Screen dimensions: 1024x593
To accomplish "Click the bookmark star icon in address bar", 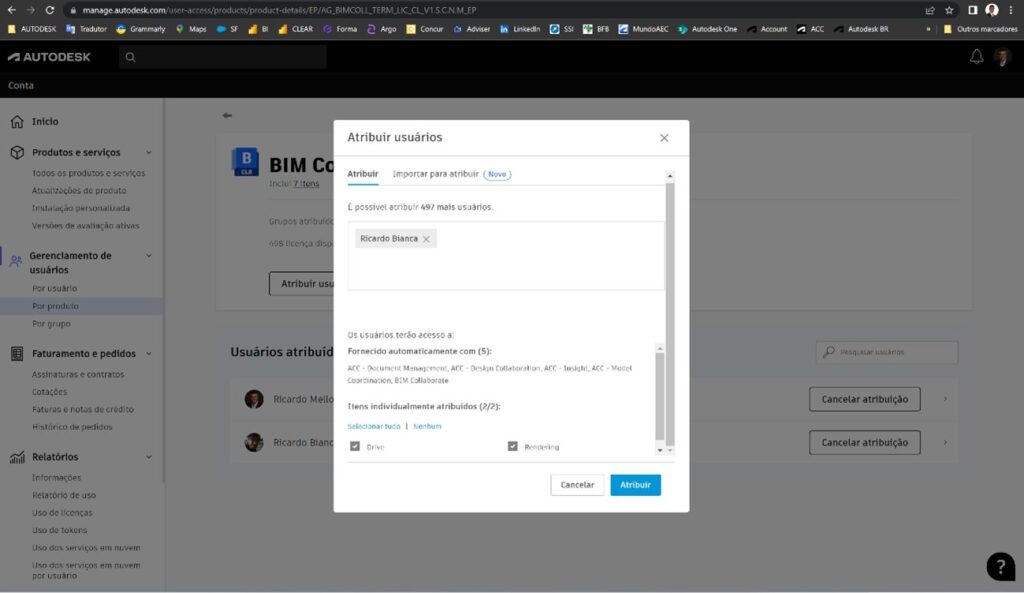I will [x=949, y=10].
